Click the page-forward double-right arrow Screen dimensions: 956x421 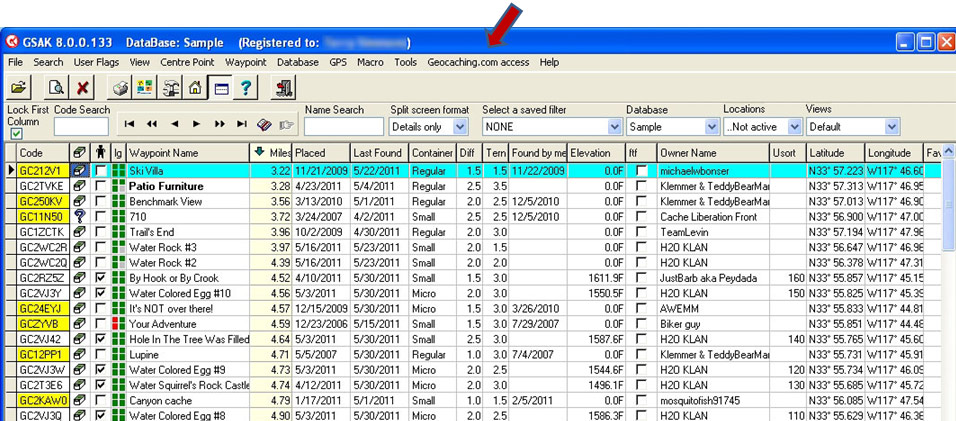219,124
